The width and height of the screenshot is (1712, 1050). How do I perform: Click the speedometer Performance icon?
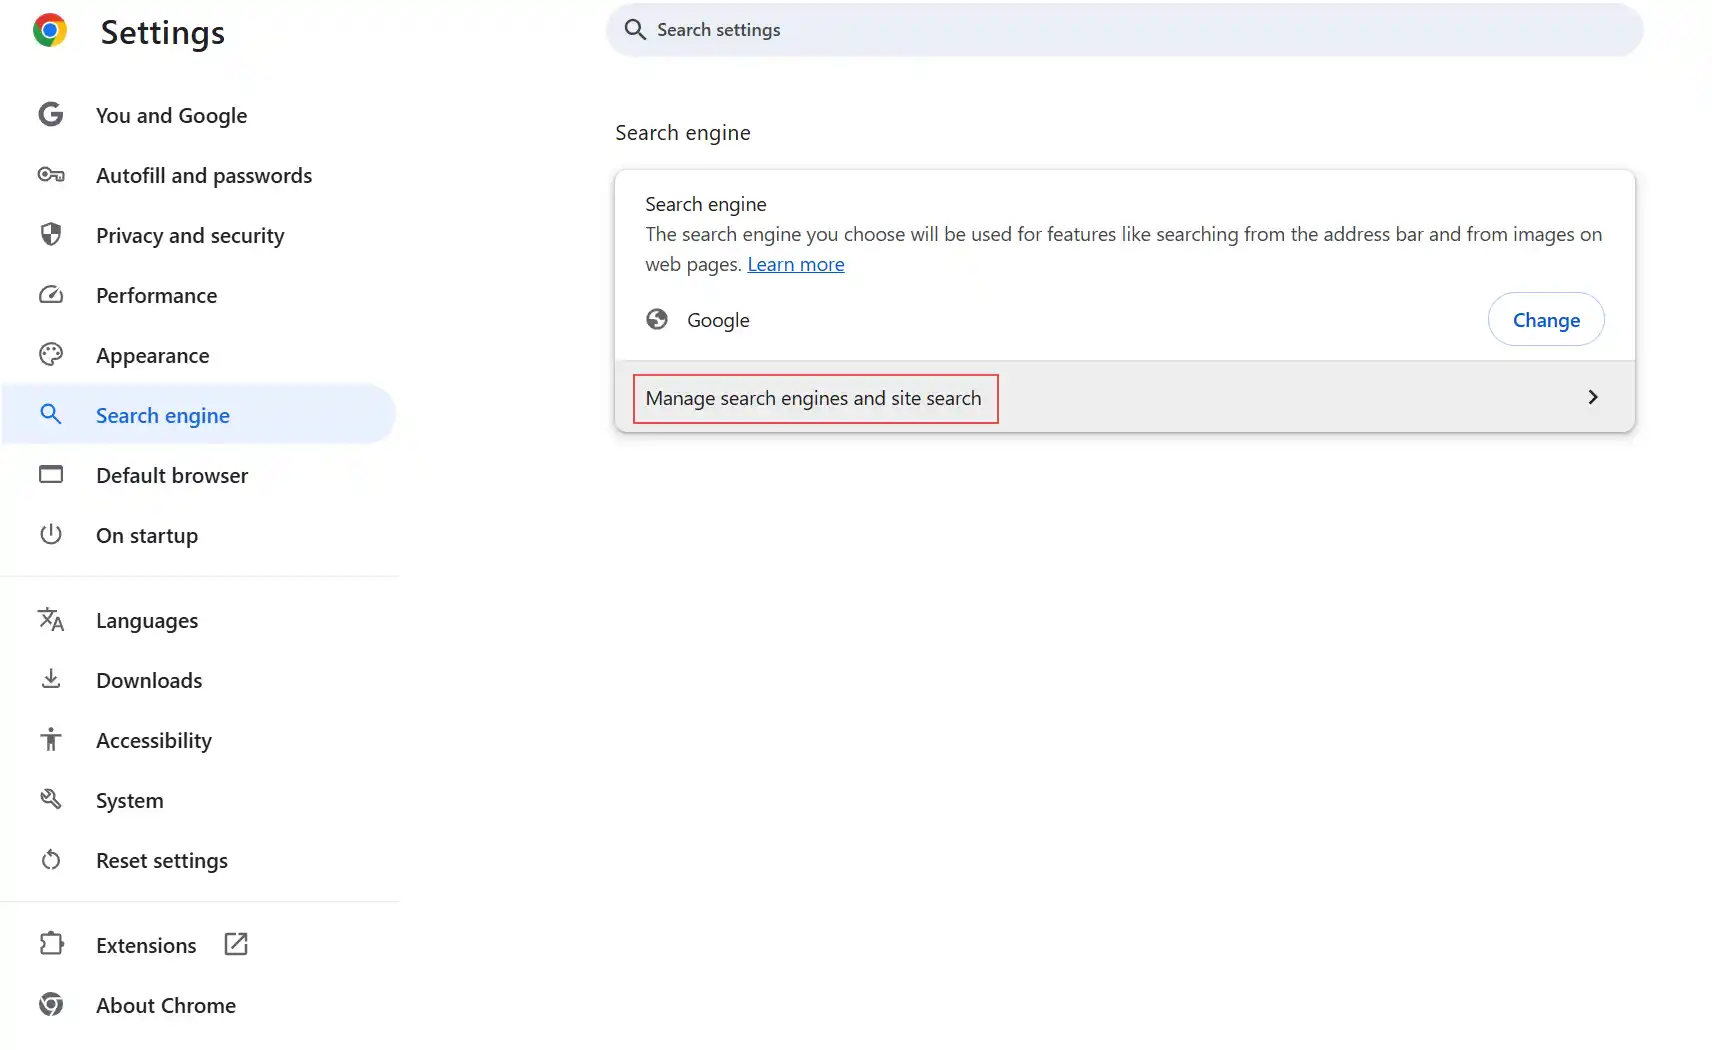coord(51,295)
